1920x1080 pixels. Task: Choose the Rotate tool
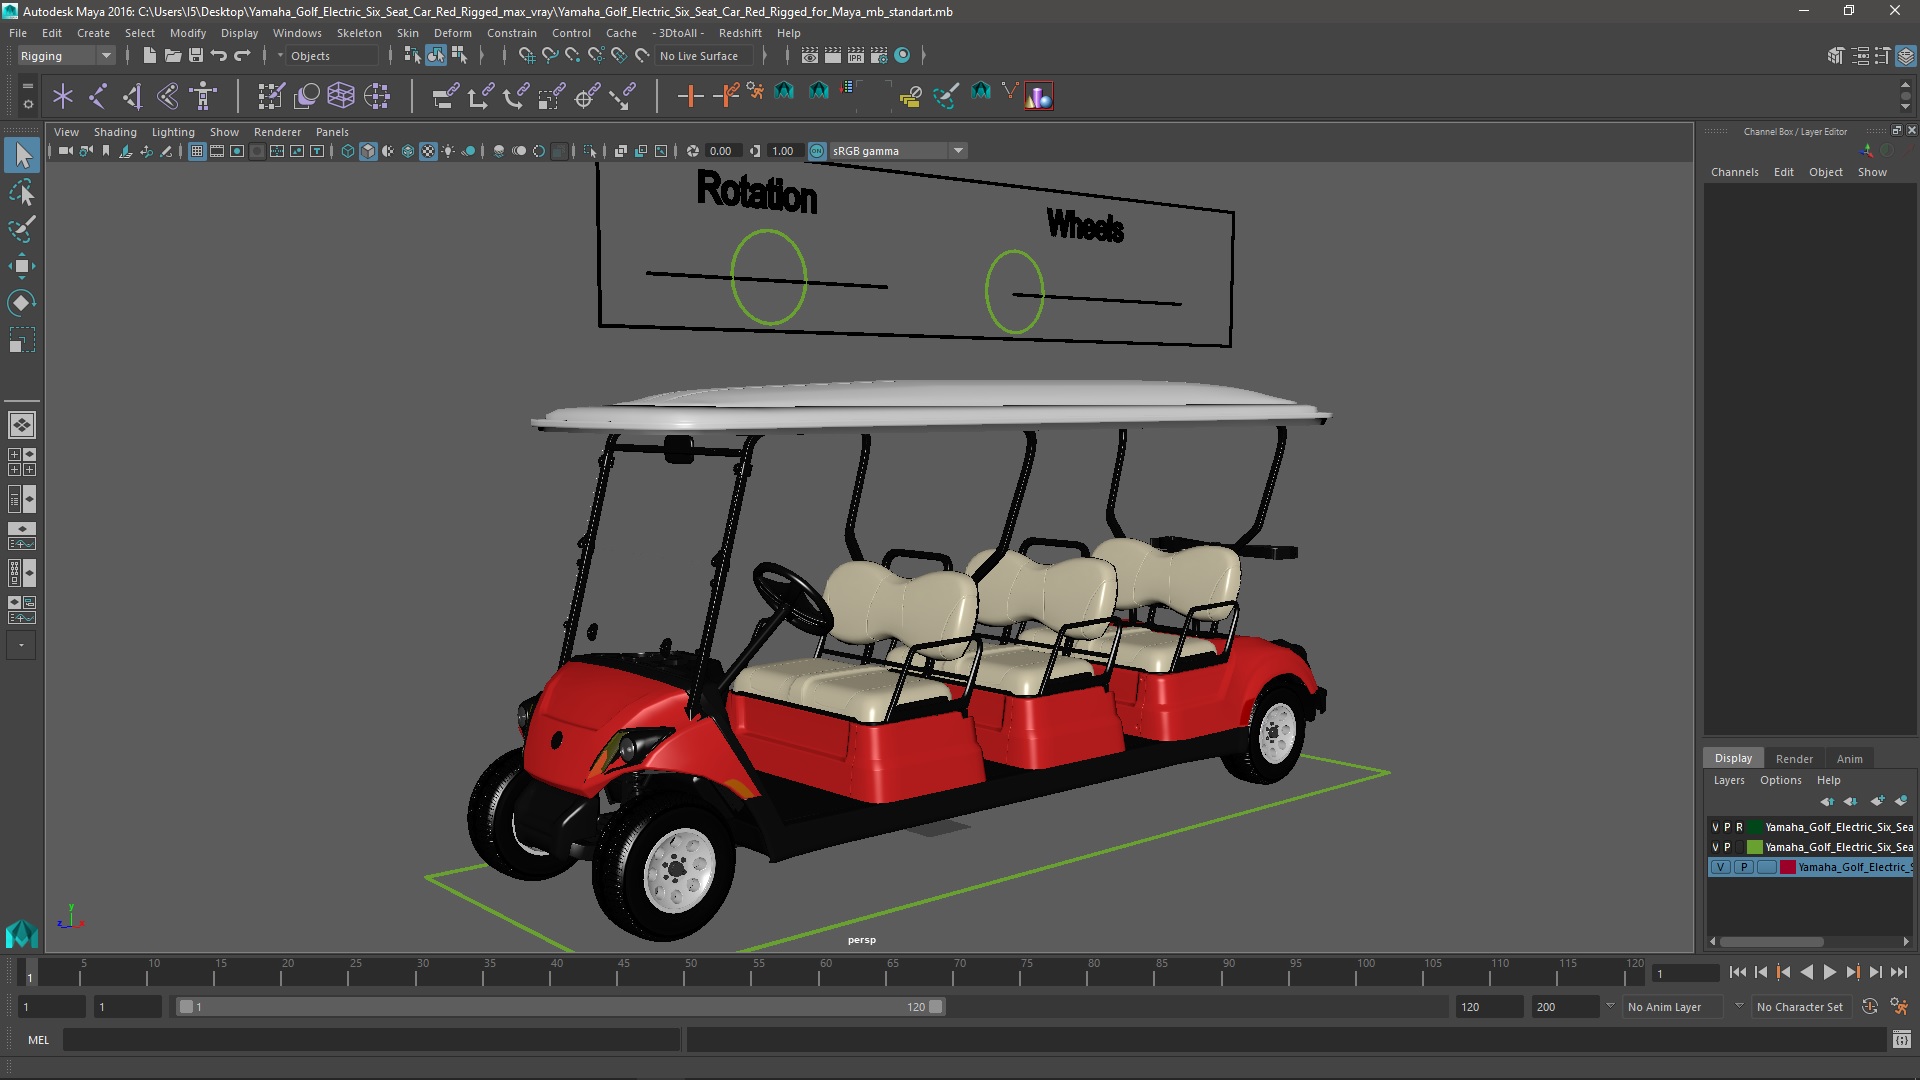pyautogui.click(x=22, y=303)
